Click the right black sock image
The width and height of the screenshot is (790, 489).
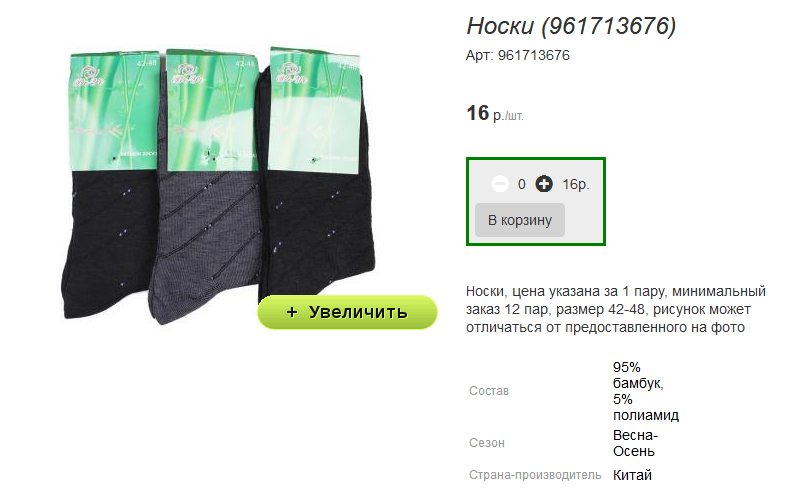pos(317,171)
